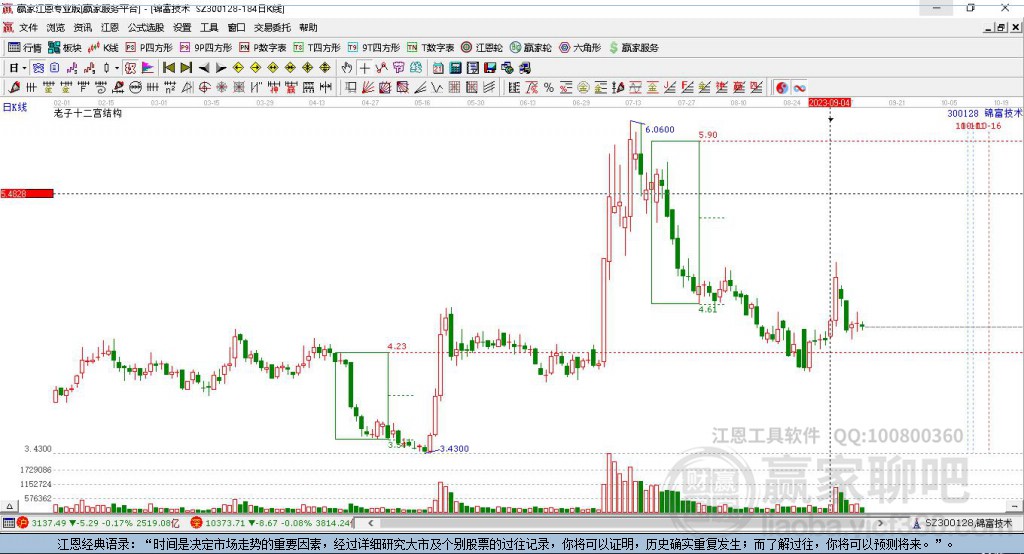Click the 3.4300 low price annotation

pos(454,449)
